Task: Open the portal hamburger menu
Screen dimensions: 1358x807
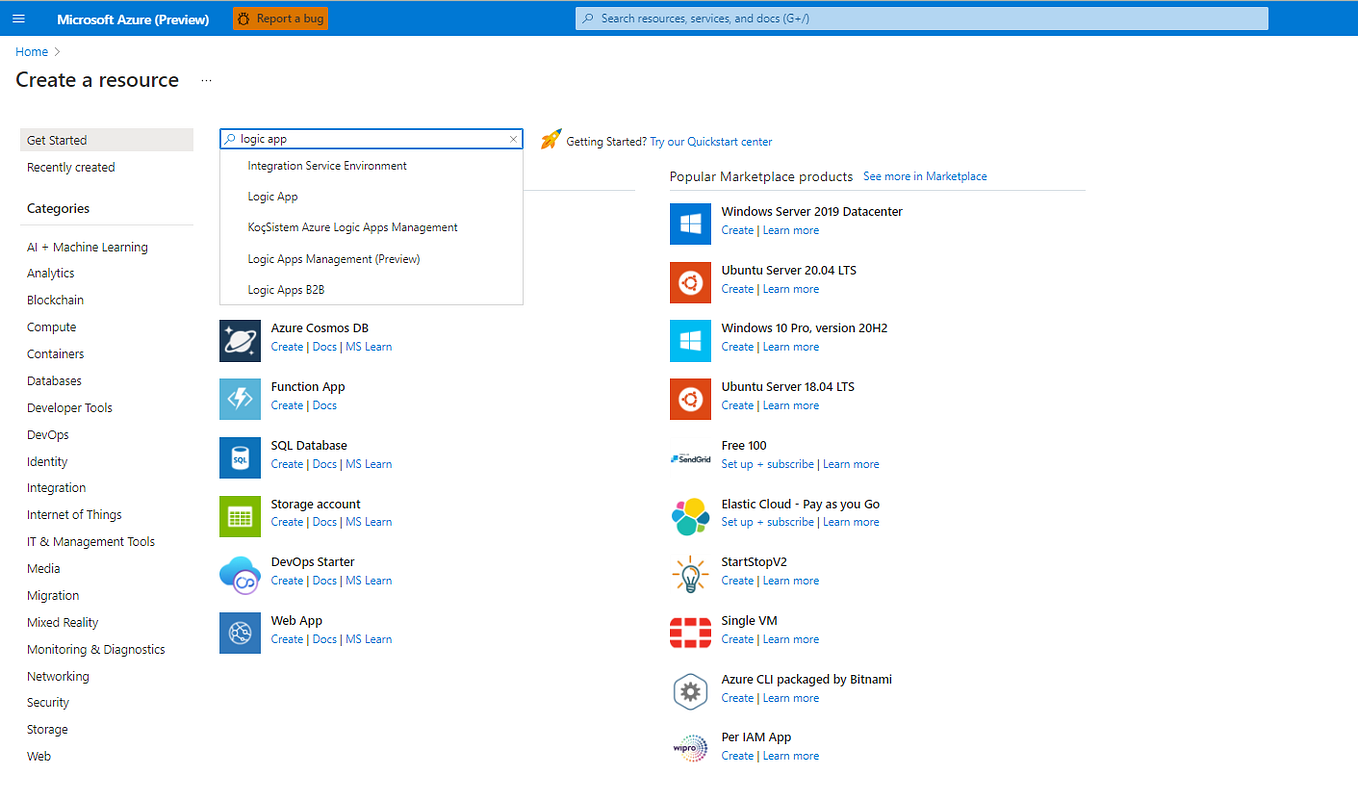Action: coord(18,18)
